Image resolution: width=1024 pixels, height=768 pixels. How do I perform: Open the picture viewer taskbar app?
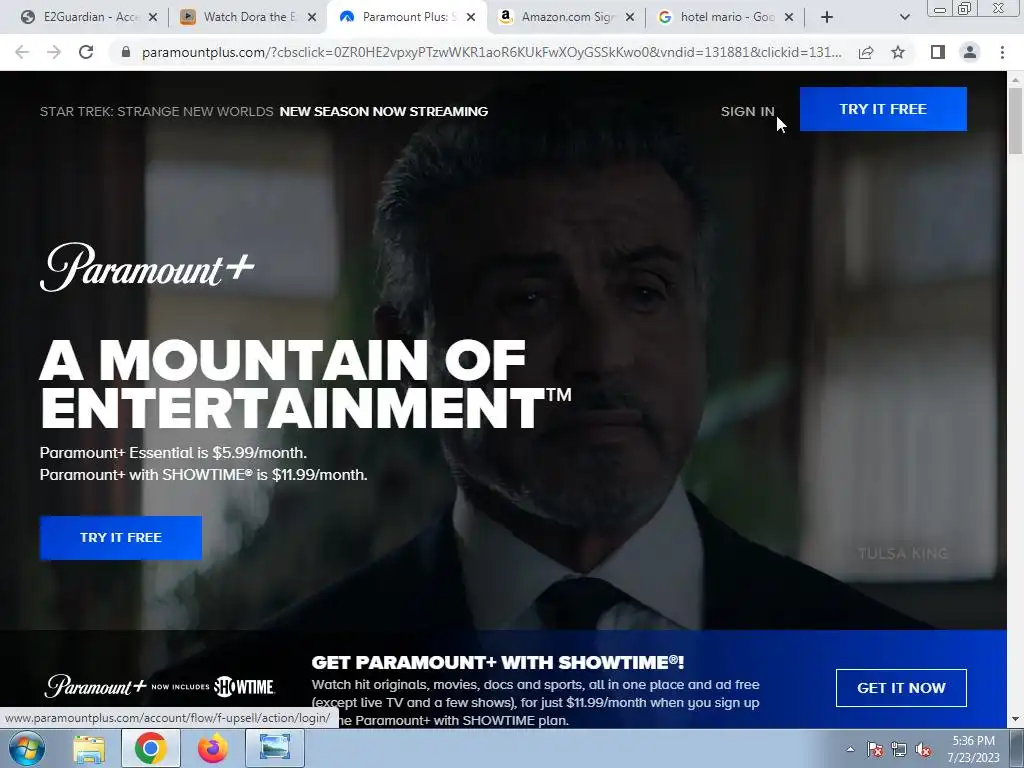[x=275, y=748]
